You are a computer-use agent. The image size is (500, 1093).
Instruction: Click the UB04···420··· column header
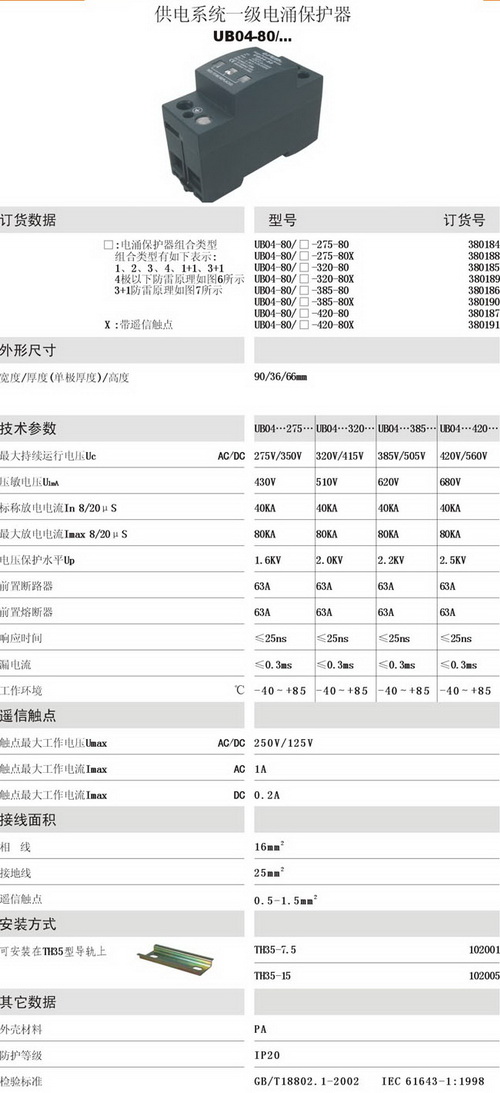(469, 429)
